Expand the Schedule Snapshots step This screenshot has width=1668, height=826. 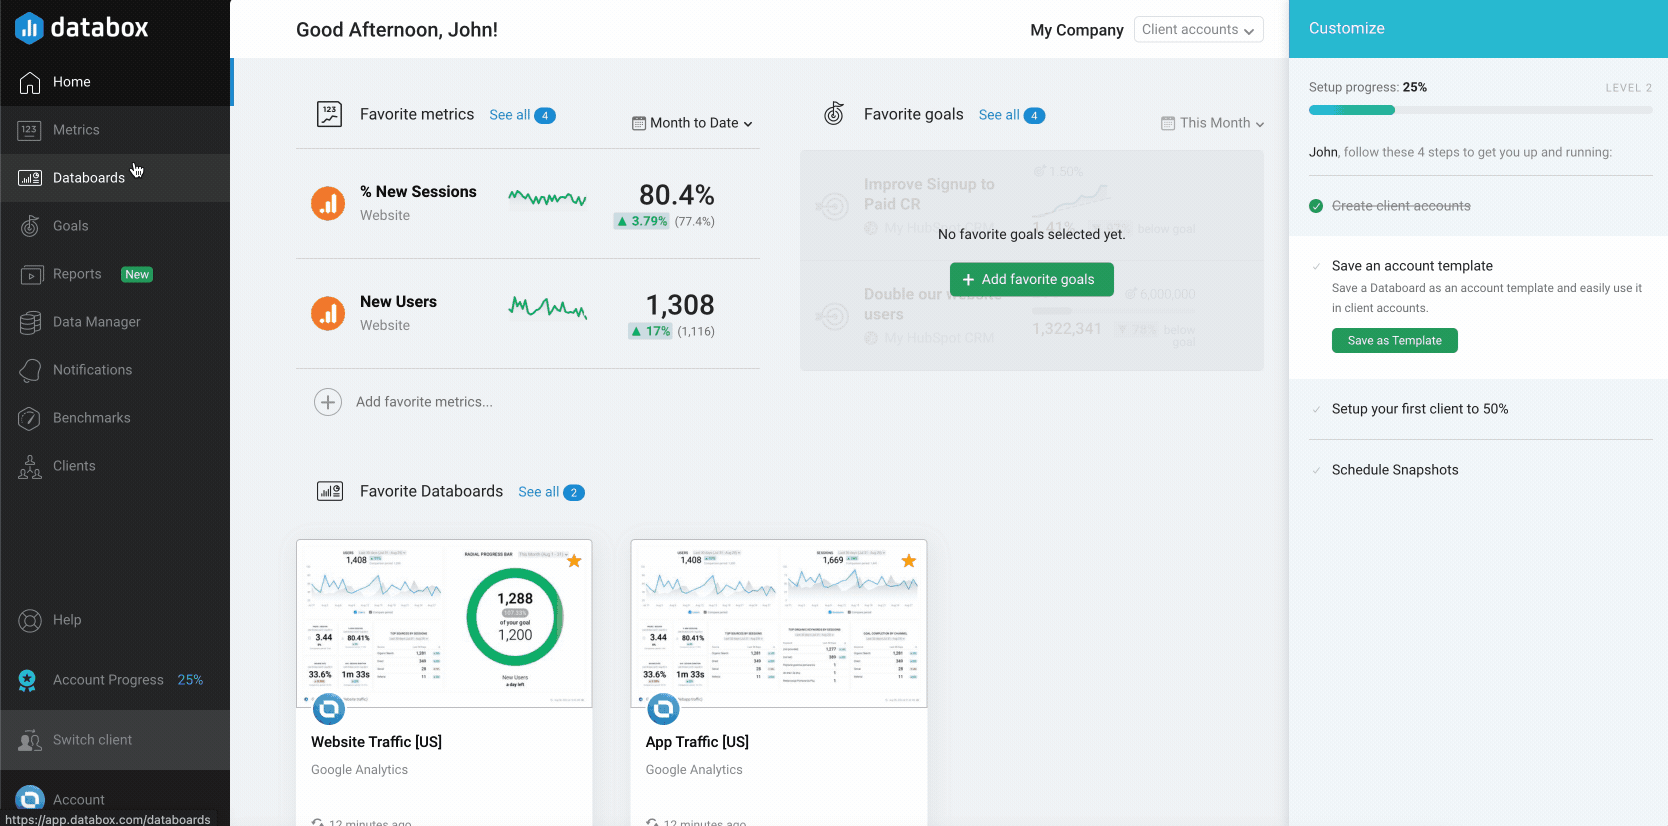1394,470
